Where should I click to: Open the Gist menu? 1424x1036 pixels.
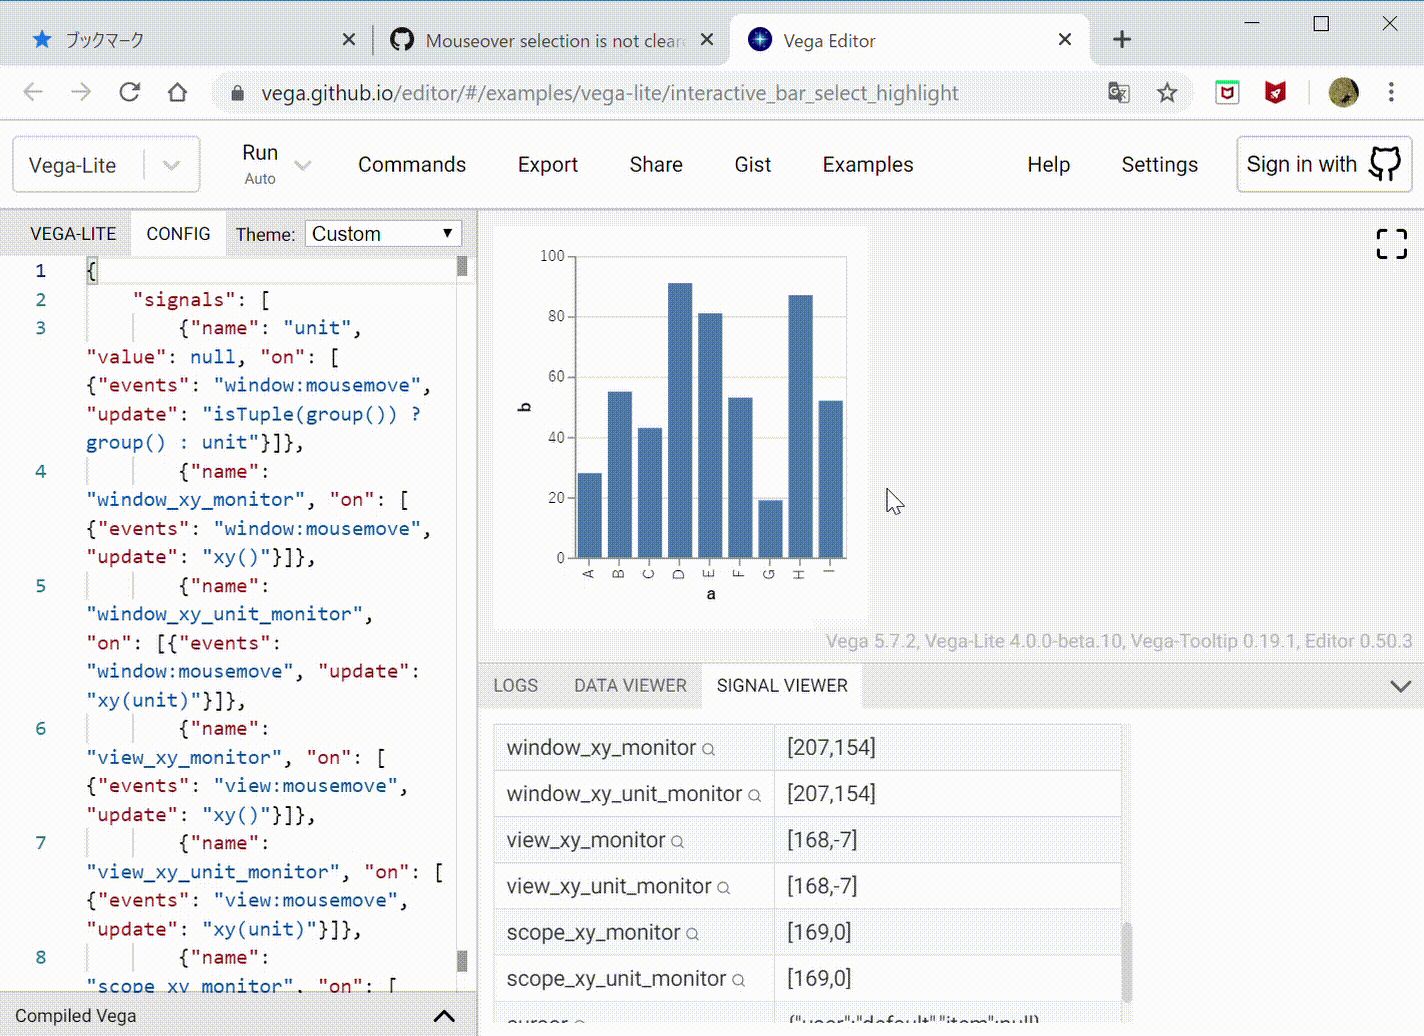753,165
